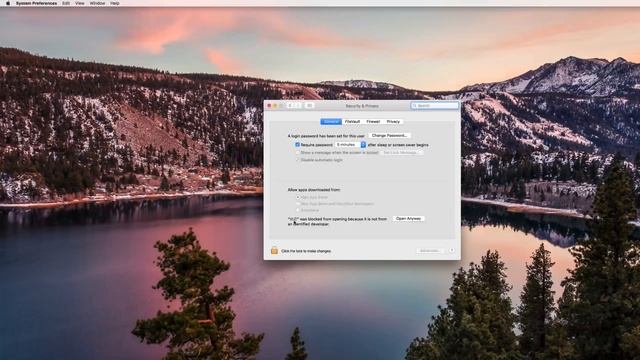Click the Advanced button
This screenshot has width=640, height=360.
coord(429,250)
